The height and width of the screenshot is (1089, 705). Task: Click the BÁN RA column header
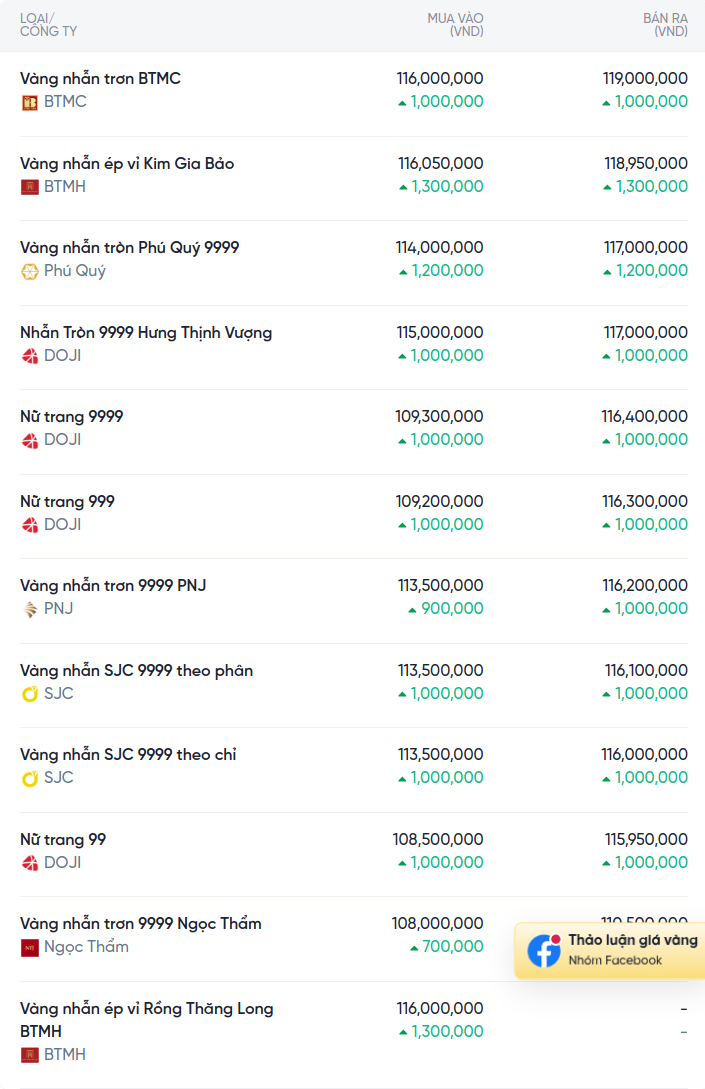point(664,25)
